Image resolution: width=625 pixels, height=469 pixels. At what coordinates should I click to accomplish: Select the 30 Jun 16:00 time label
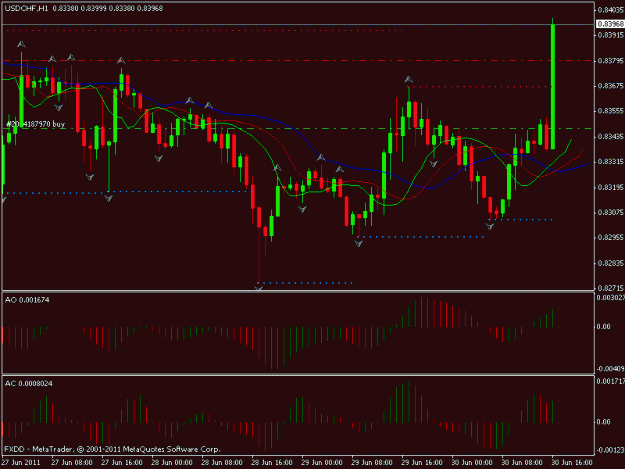coord(572,462)
